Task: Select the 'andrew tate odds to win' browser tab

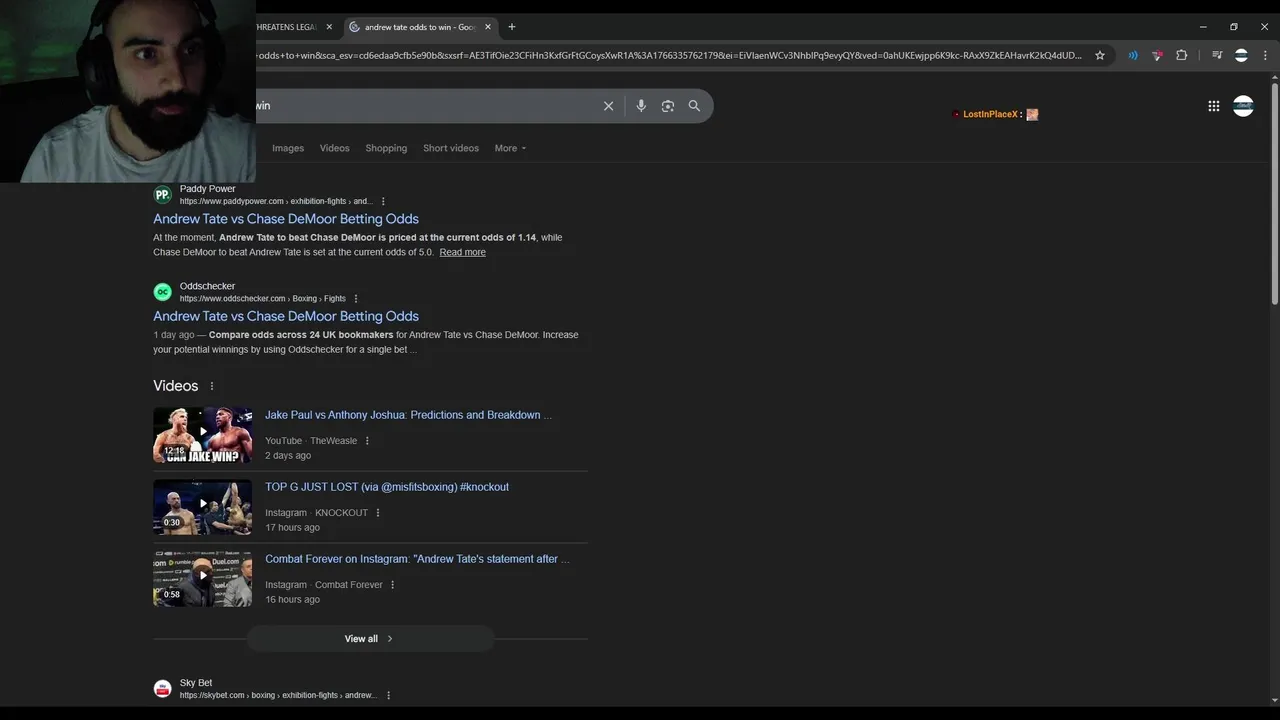Action: coord(420,27)
